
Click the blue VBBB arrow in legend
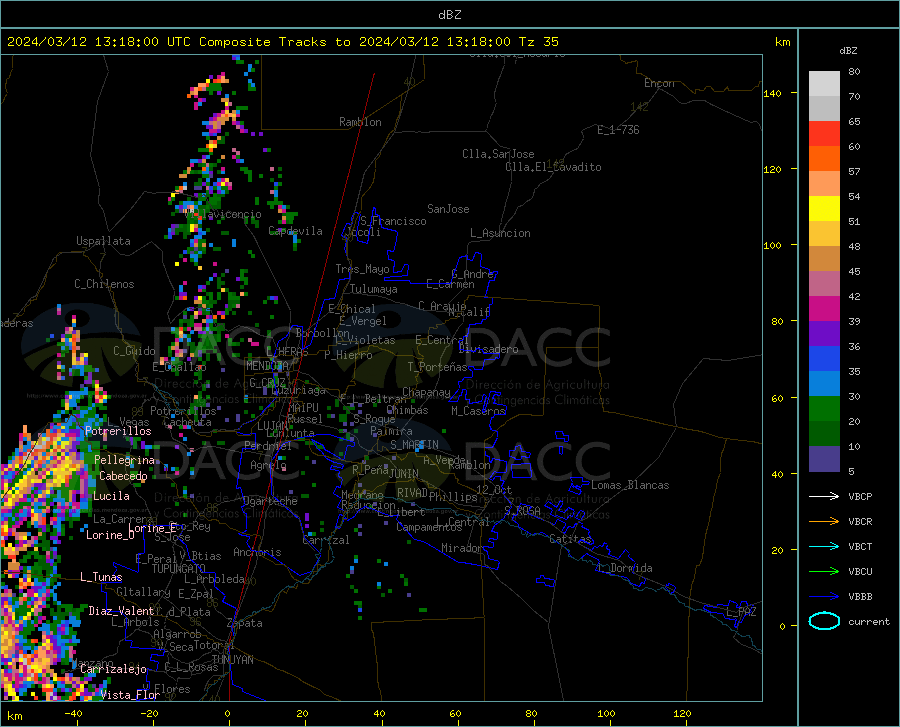point(824,596)
